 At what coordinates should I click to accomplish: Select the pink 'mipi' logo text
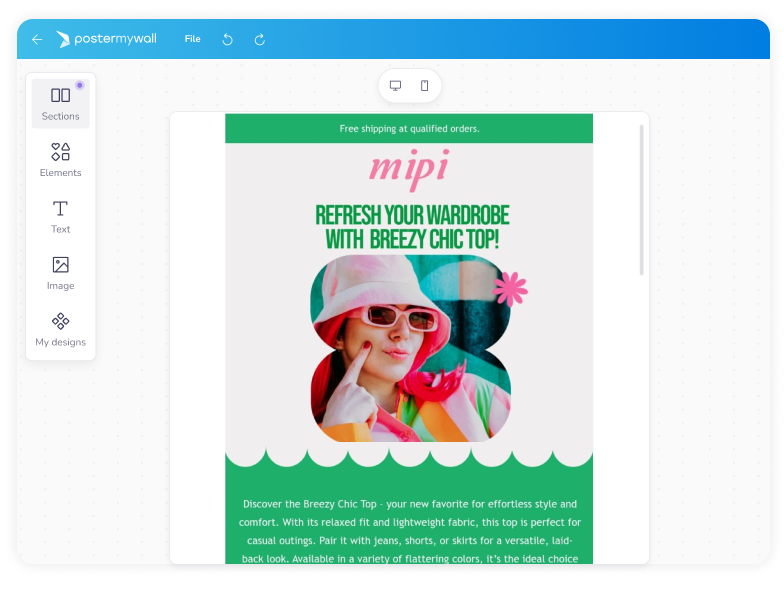[x=409, y=166]
